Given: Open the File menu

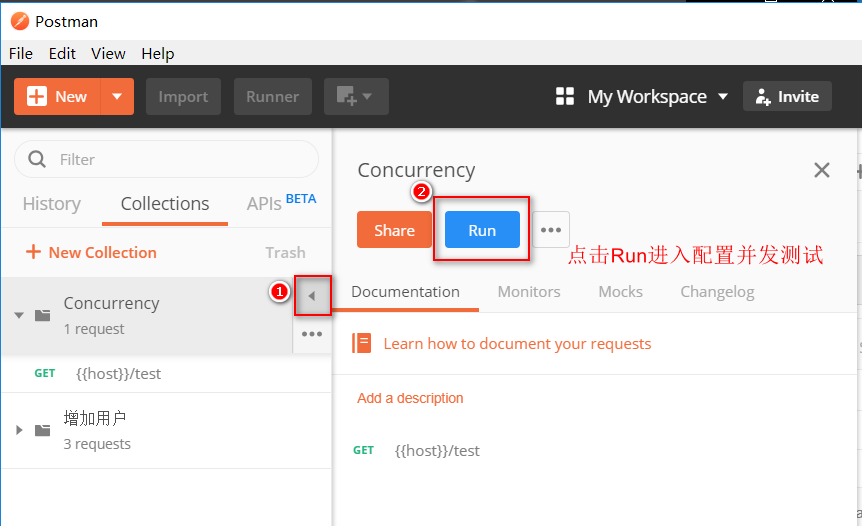Looking at the screenshot, I should [x=21, y=54].
